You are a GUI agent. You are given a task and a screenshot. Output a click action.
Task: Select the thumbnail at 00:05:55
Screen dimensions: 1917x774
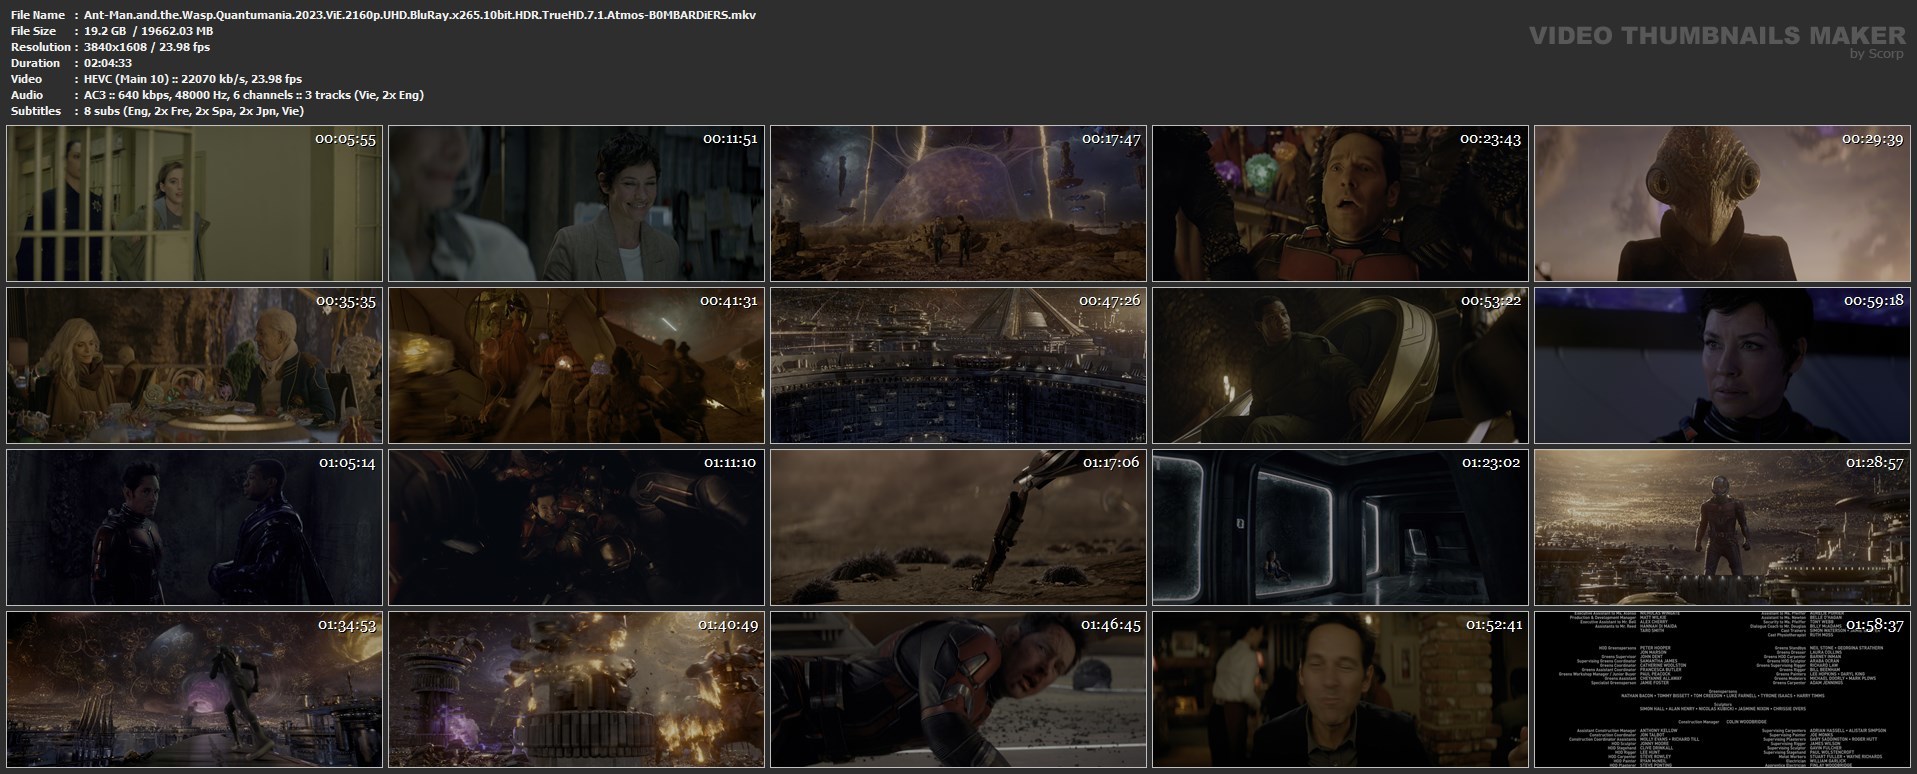click(x=194, y=203)
